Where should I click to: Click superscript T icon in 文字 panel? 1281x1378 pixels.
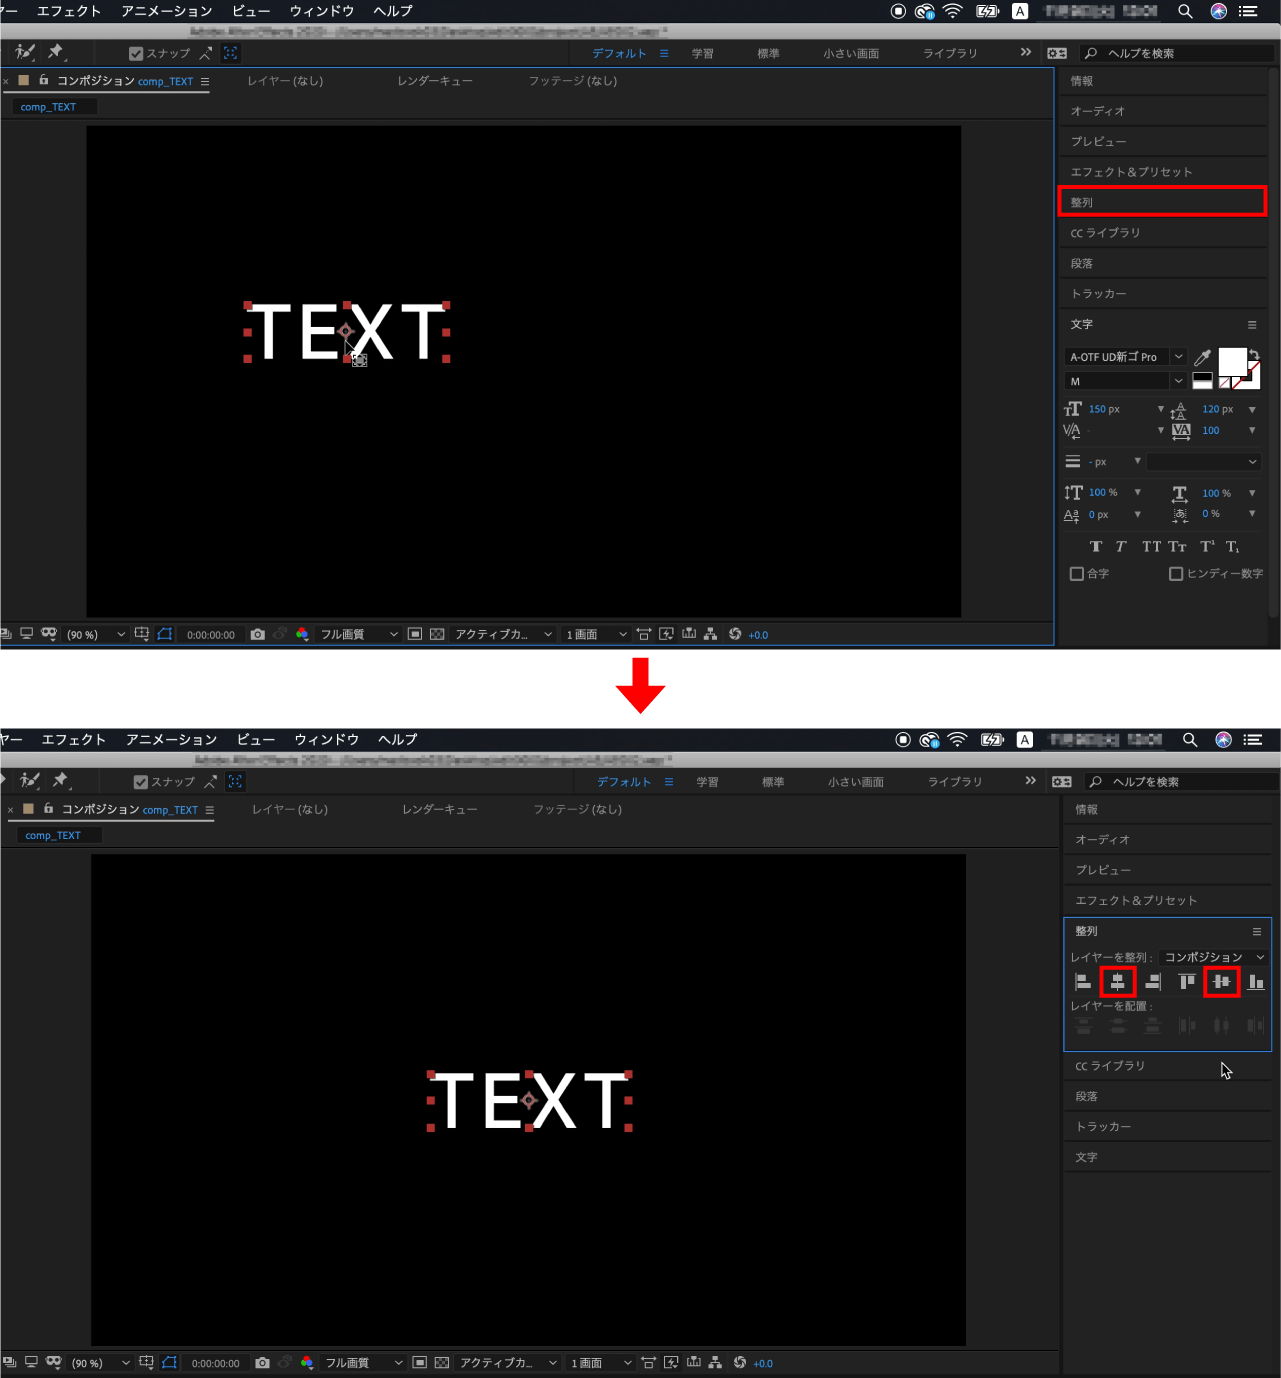coord(1207,546)
